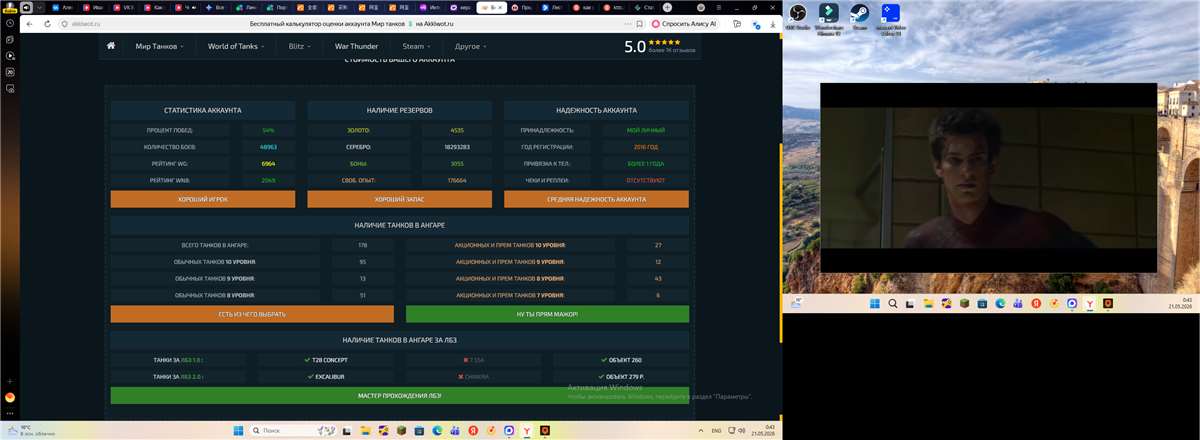1200x440 pixels.
Task: Click the total tanks value 176
Action: tap(362, 245)
